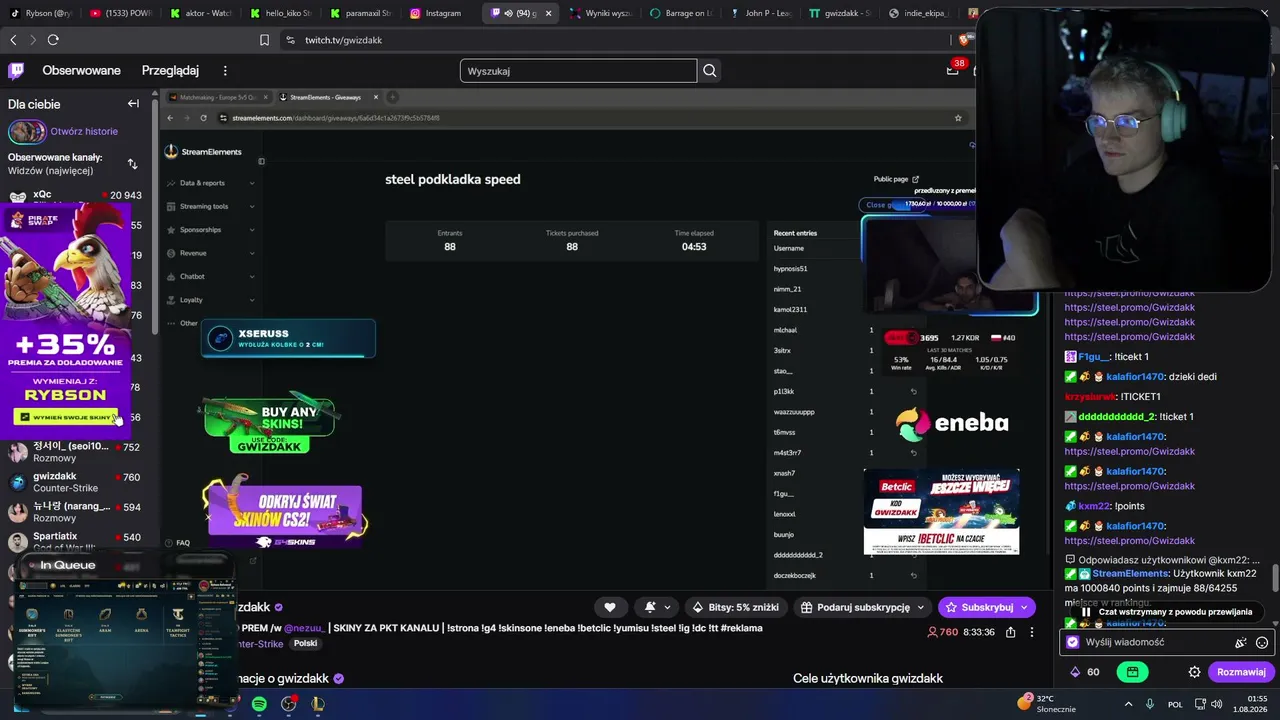The width and height of the screenshot is (1280, 720).
Task: Click the Twitch search magnifier button
Action: click(x=710, y=71)
